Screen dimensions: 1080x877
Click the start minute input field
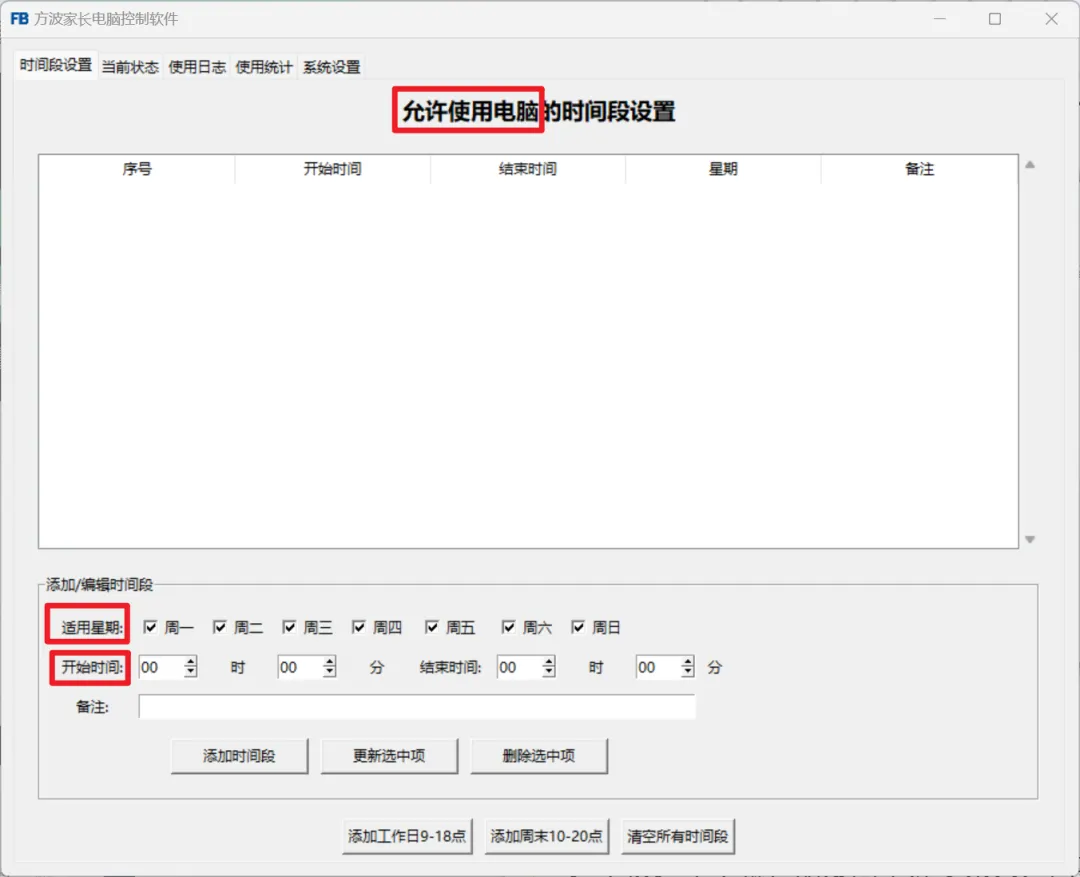[300, 667]
